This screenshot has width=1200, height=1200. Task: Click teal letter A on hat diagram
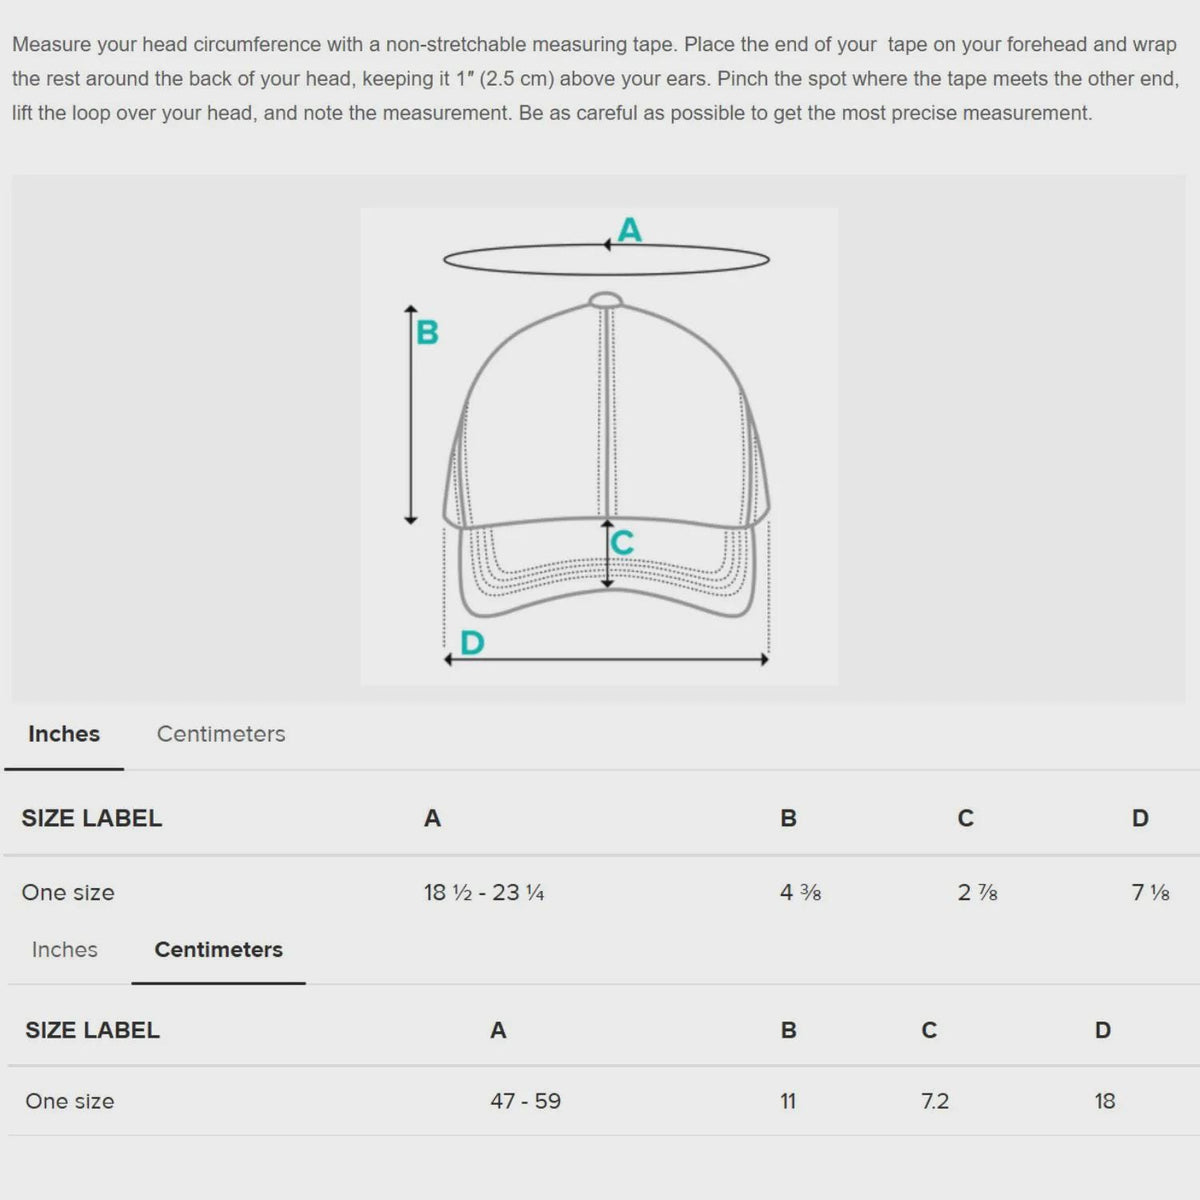coord(629,230)
